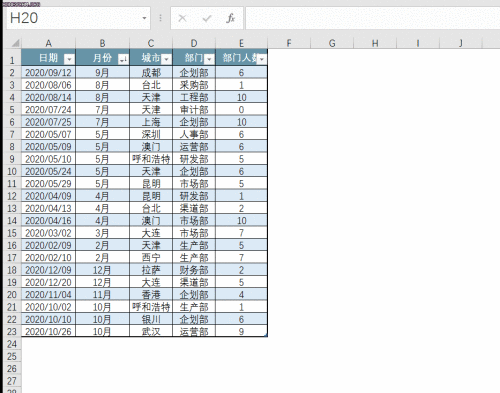Click cell with date 2020/05/07
This screenshot has height=393, width=500.
click(49, 134)
